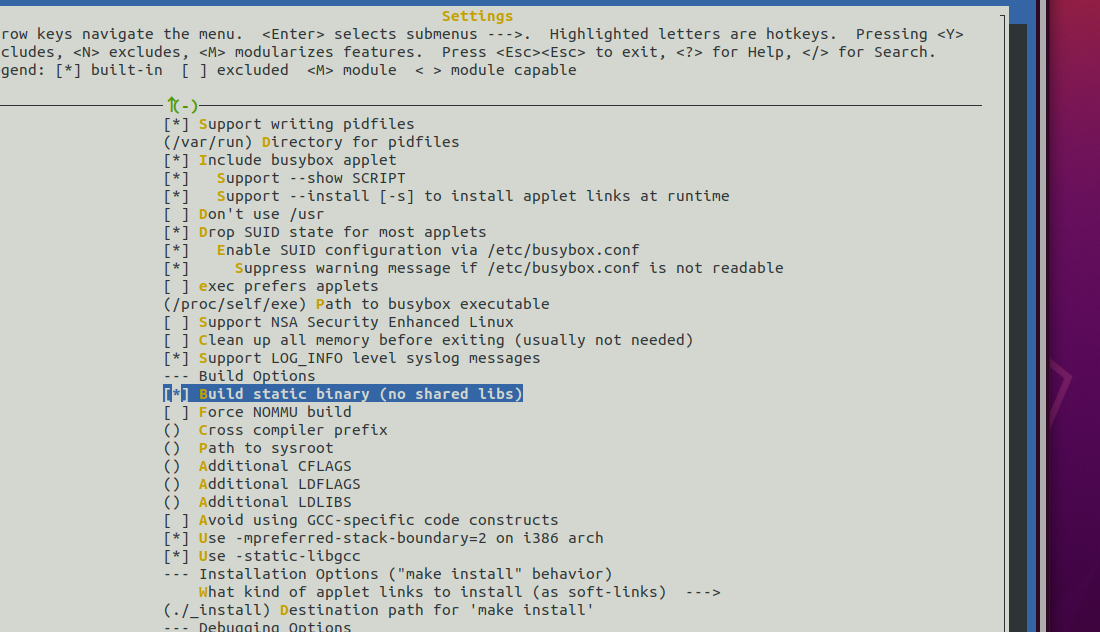The image size is (1100, 632).
Task: Edit Directory for pidfiles (/var/run) value
Action: click(311, 142)
